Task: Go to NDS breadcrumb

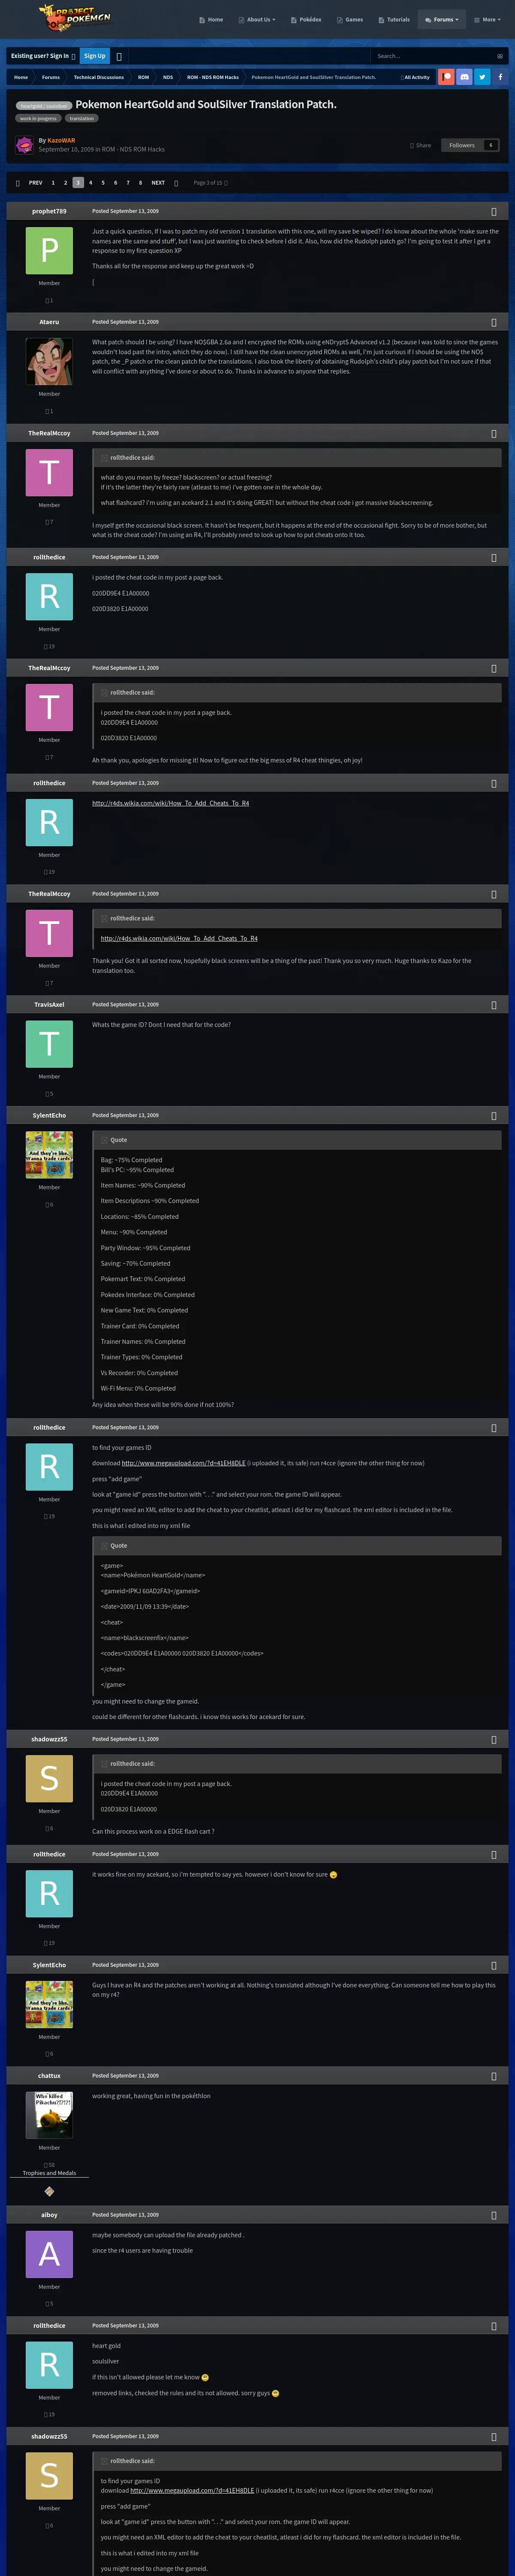Action: point(168,77)
